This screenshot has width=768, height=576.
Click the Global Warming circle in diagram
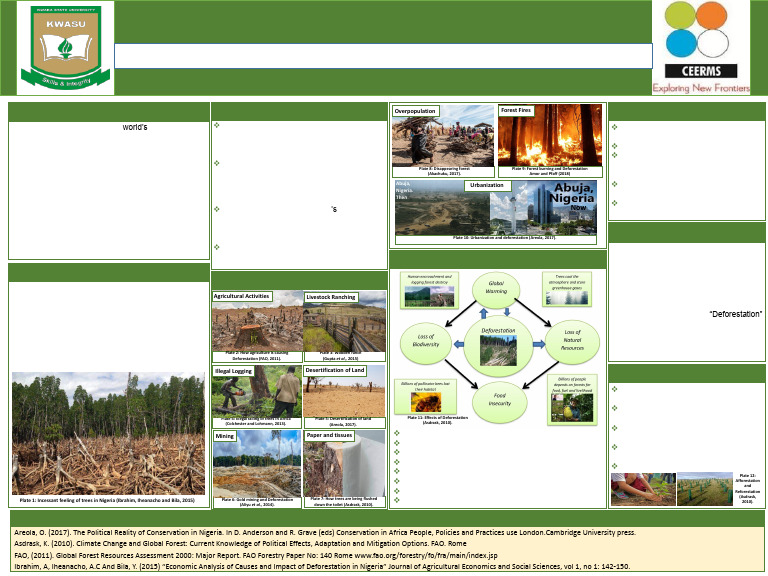pyautogui.click(x=496, y=290)
